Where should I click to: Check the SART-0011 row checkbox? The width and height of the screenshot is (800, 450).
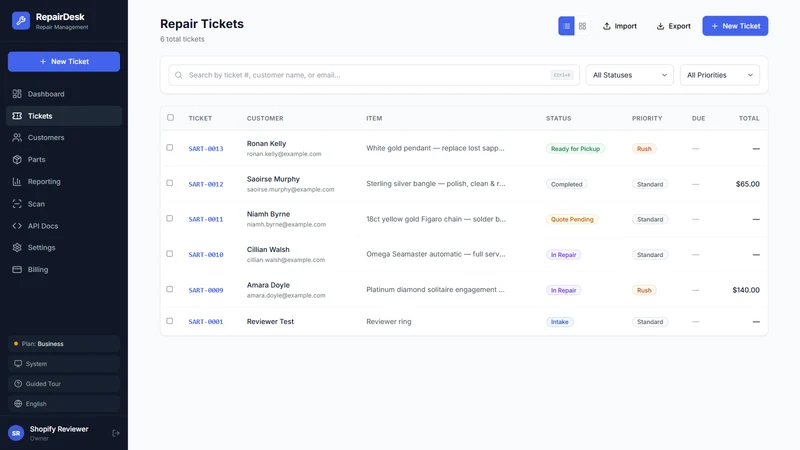169,218
